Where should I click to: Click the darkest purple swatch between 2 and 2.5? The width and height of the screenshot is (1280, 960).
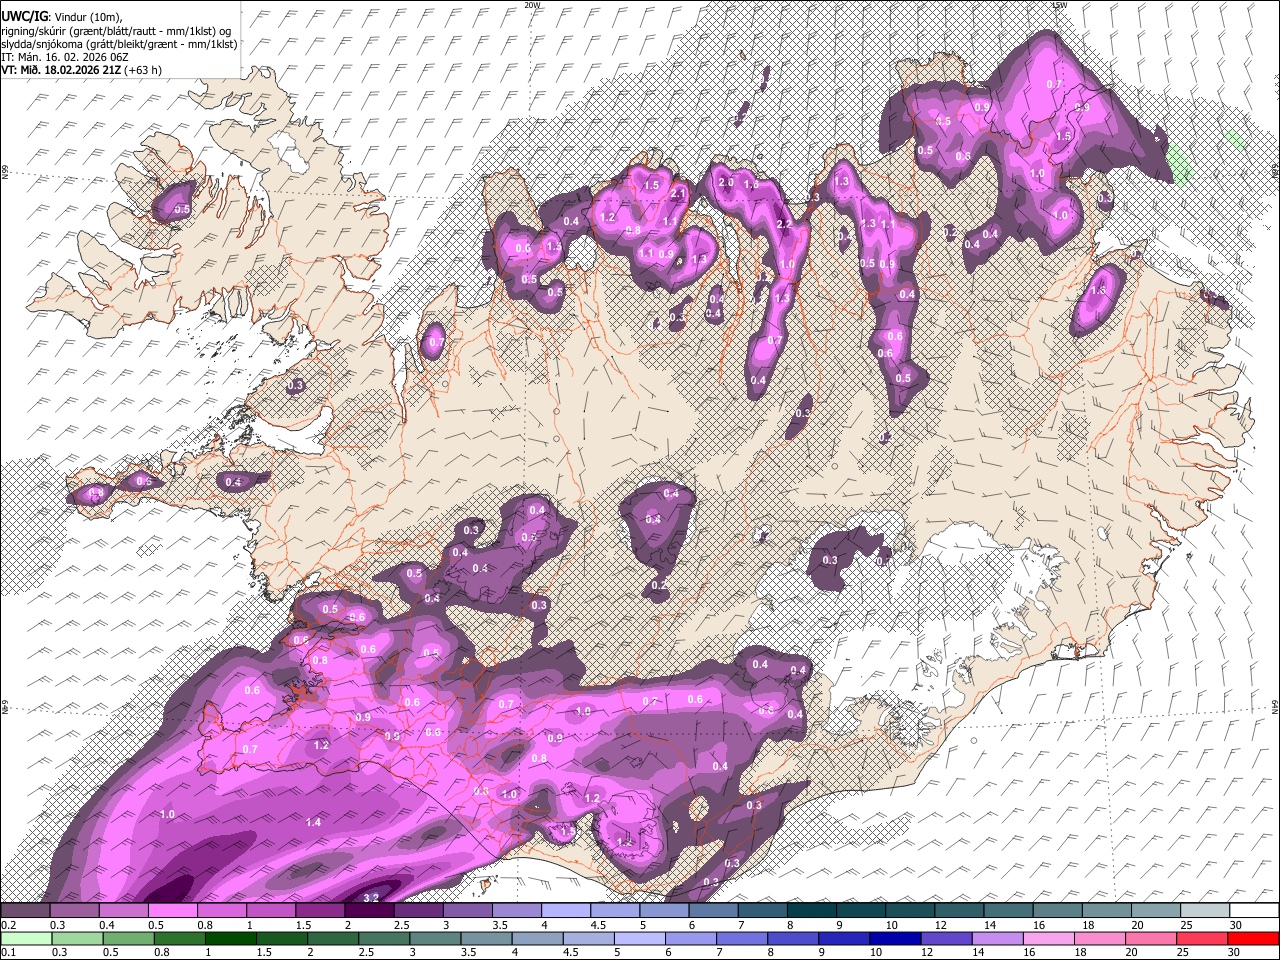coord(369,910)
